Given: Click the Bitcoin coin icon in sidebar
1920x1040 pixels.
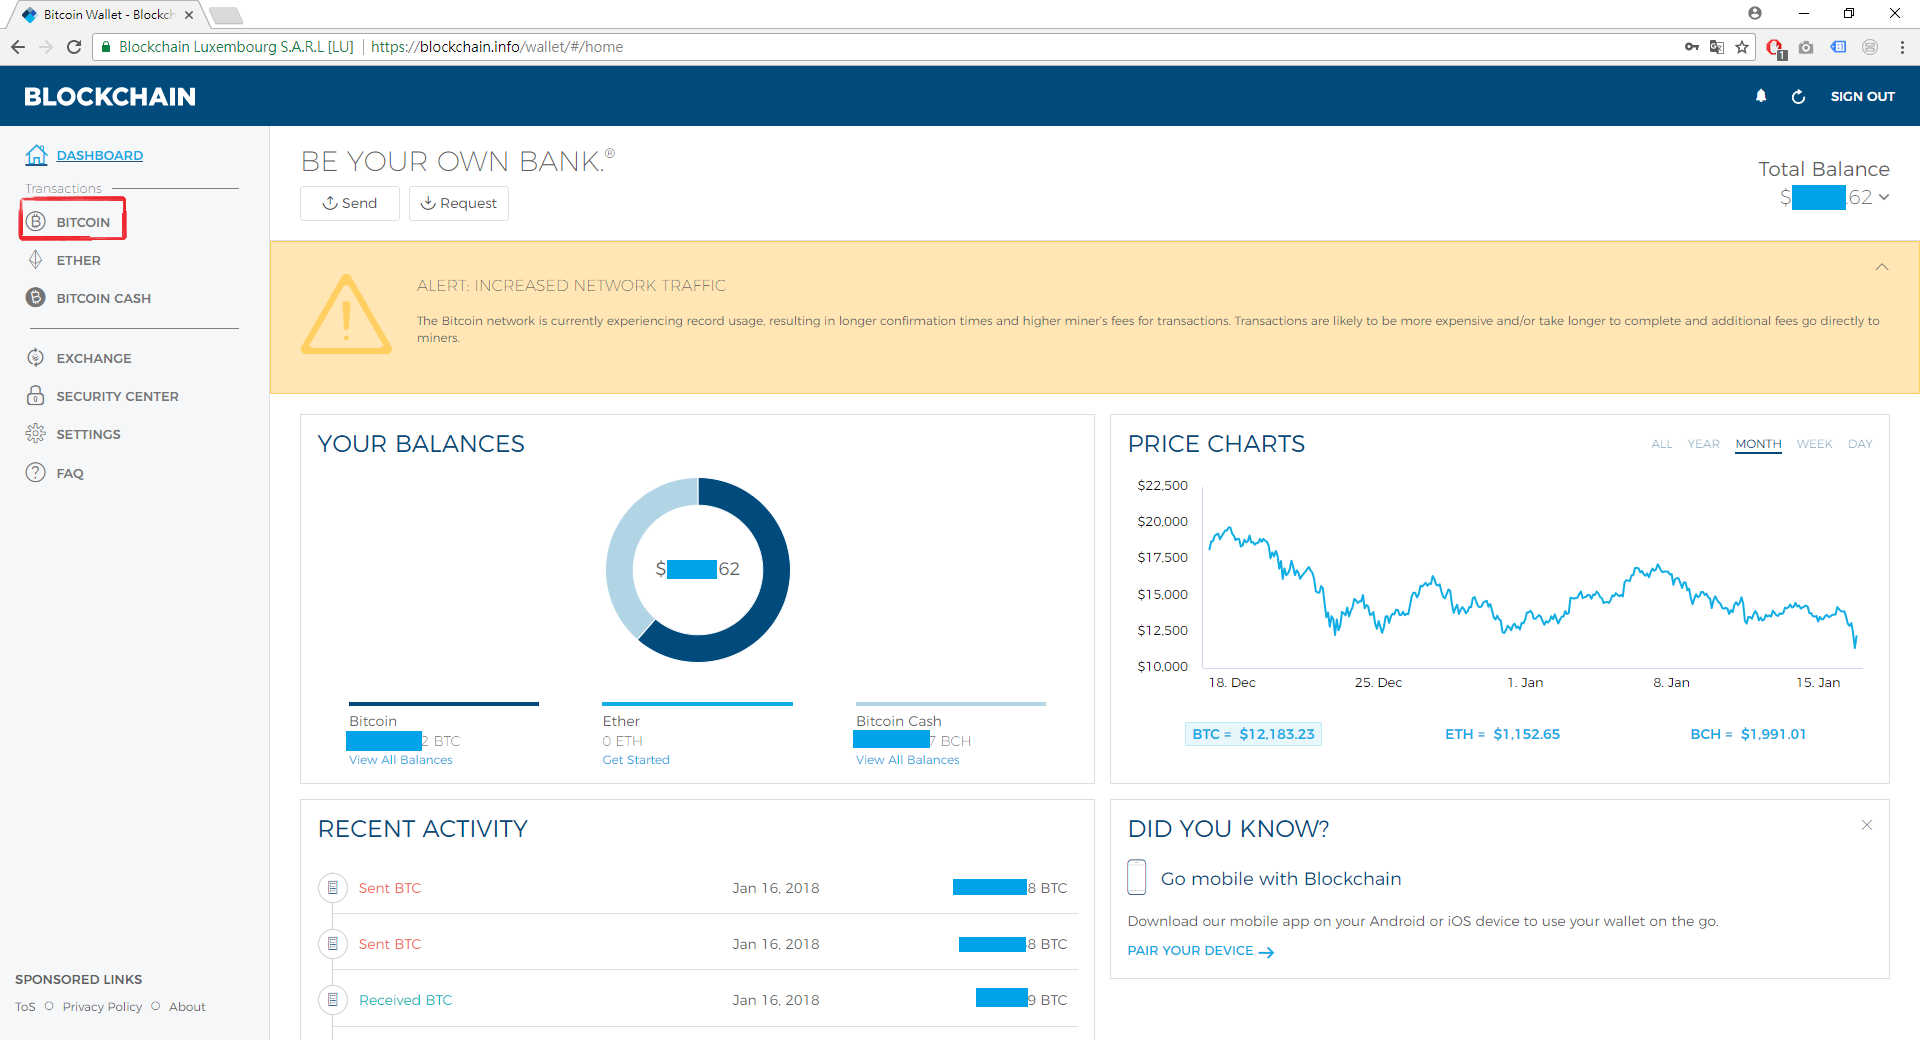Looking at the screenshot, I should [36, 222].
